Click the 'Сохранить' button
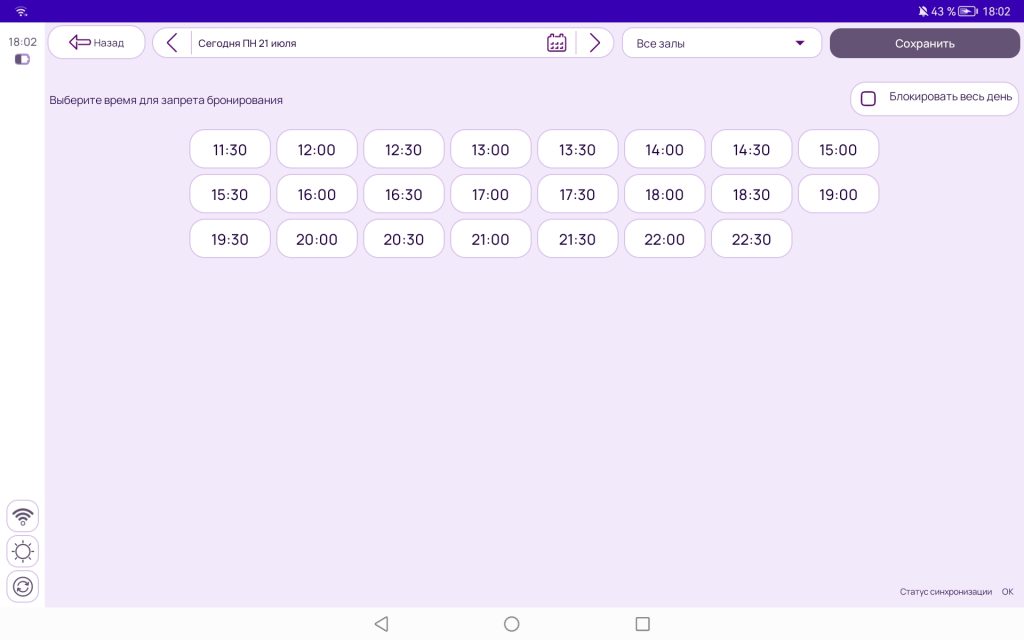1024x640 pixels. 925,43
